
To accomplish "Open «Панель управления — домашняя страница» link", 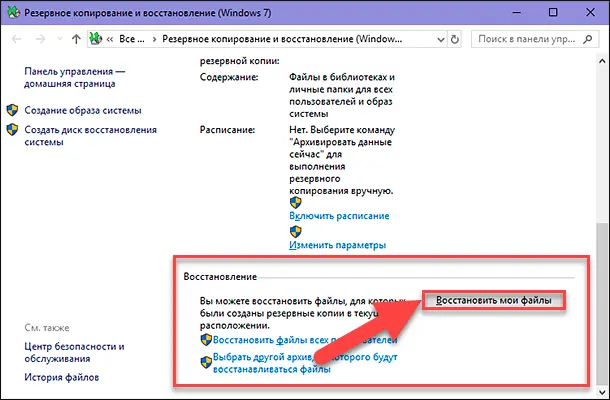I will click(75, 77).
